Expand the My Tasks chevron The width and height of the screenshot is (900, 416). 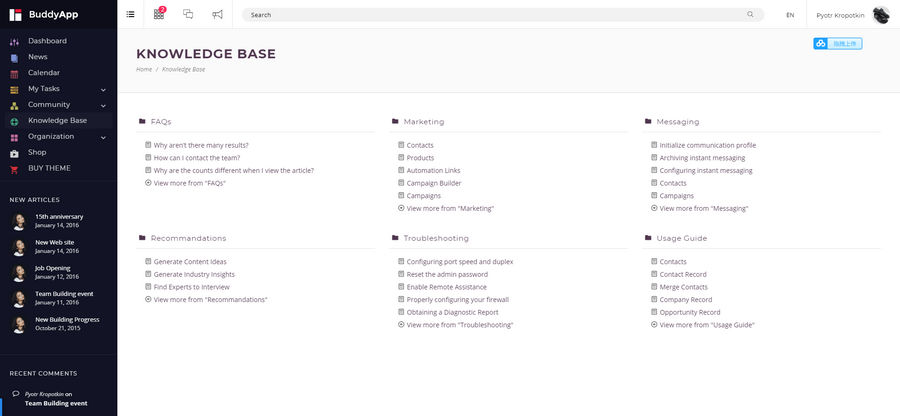[103, 90]
